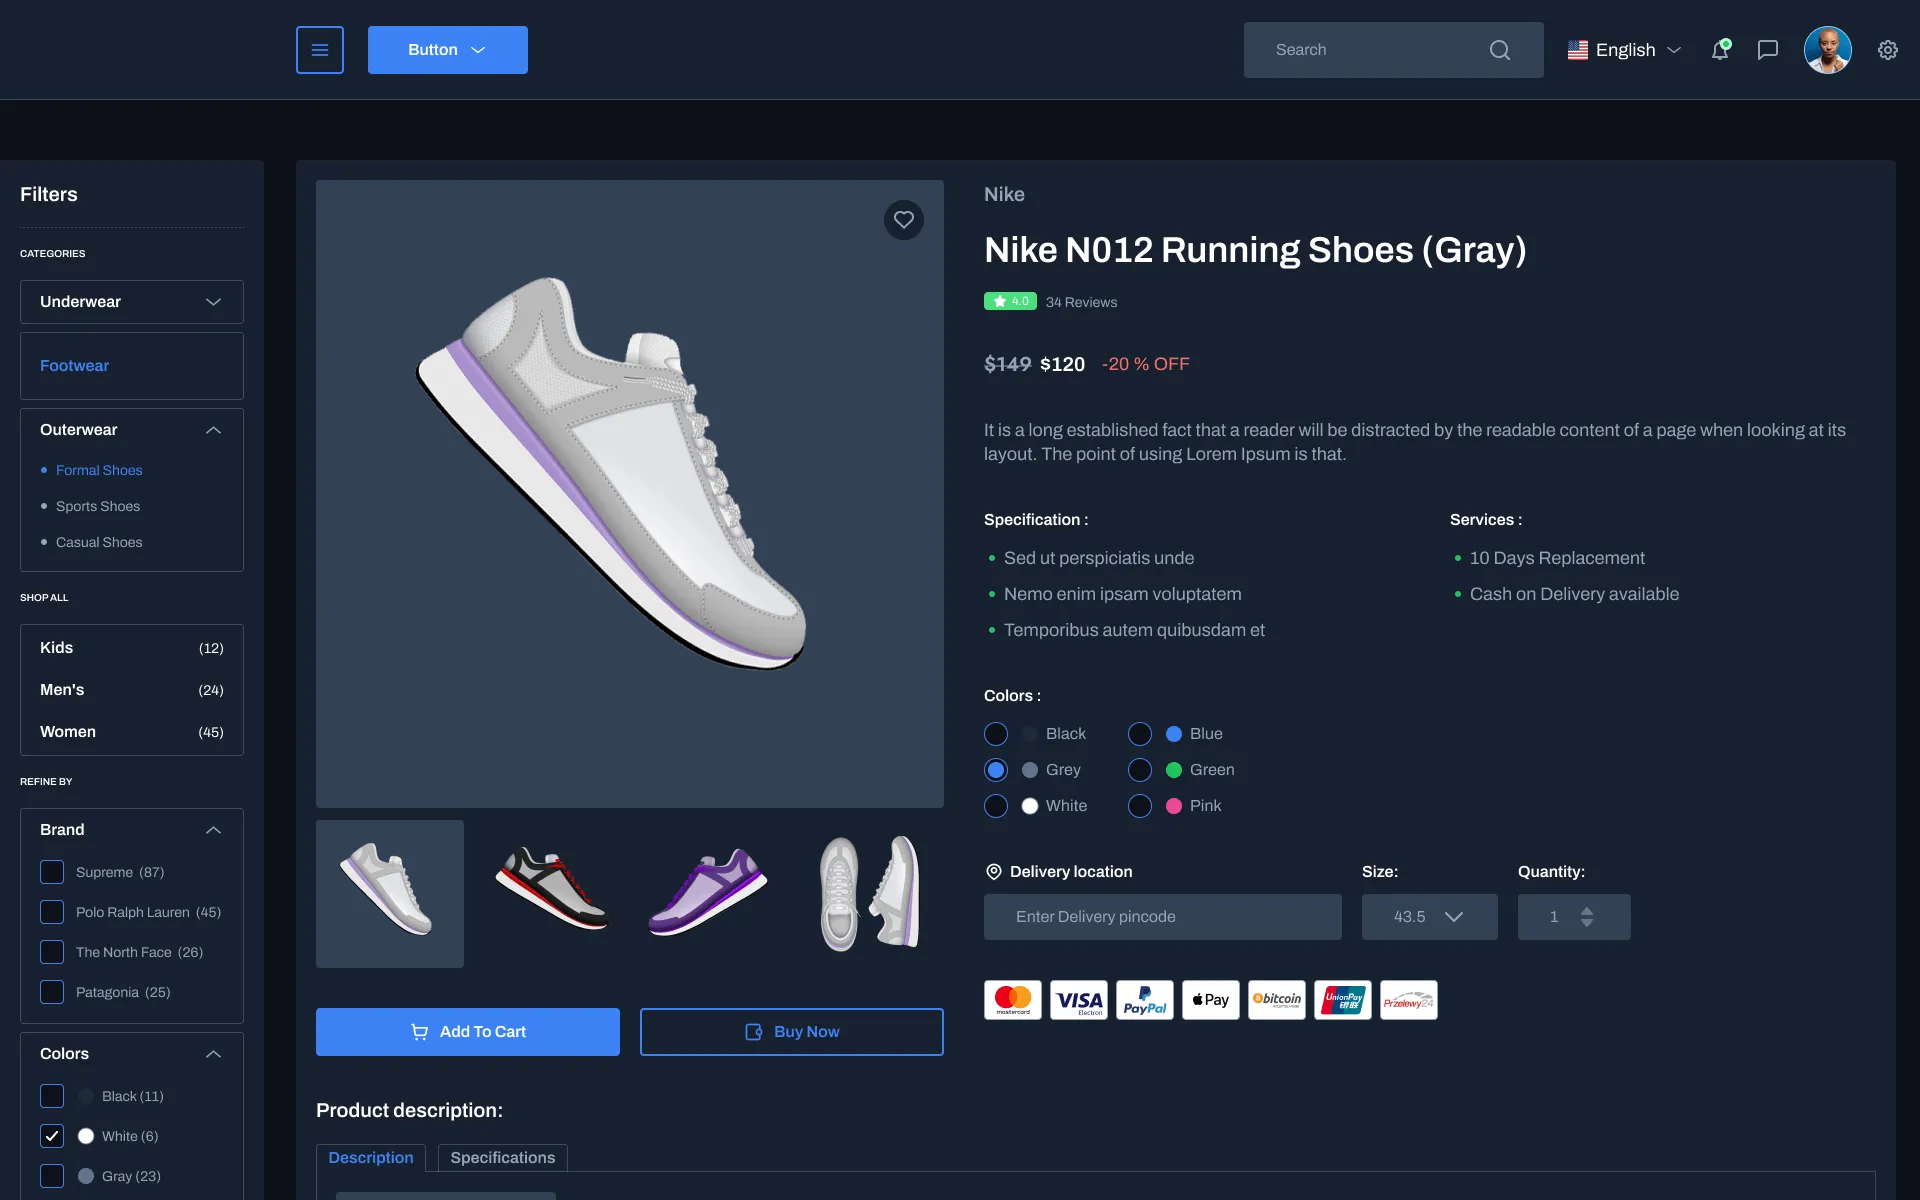Check the Supreme brand filter
The image size is (1920, 1200).
(x=51, y=872)
